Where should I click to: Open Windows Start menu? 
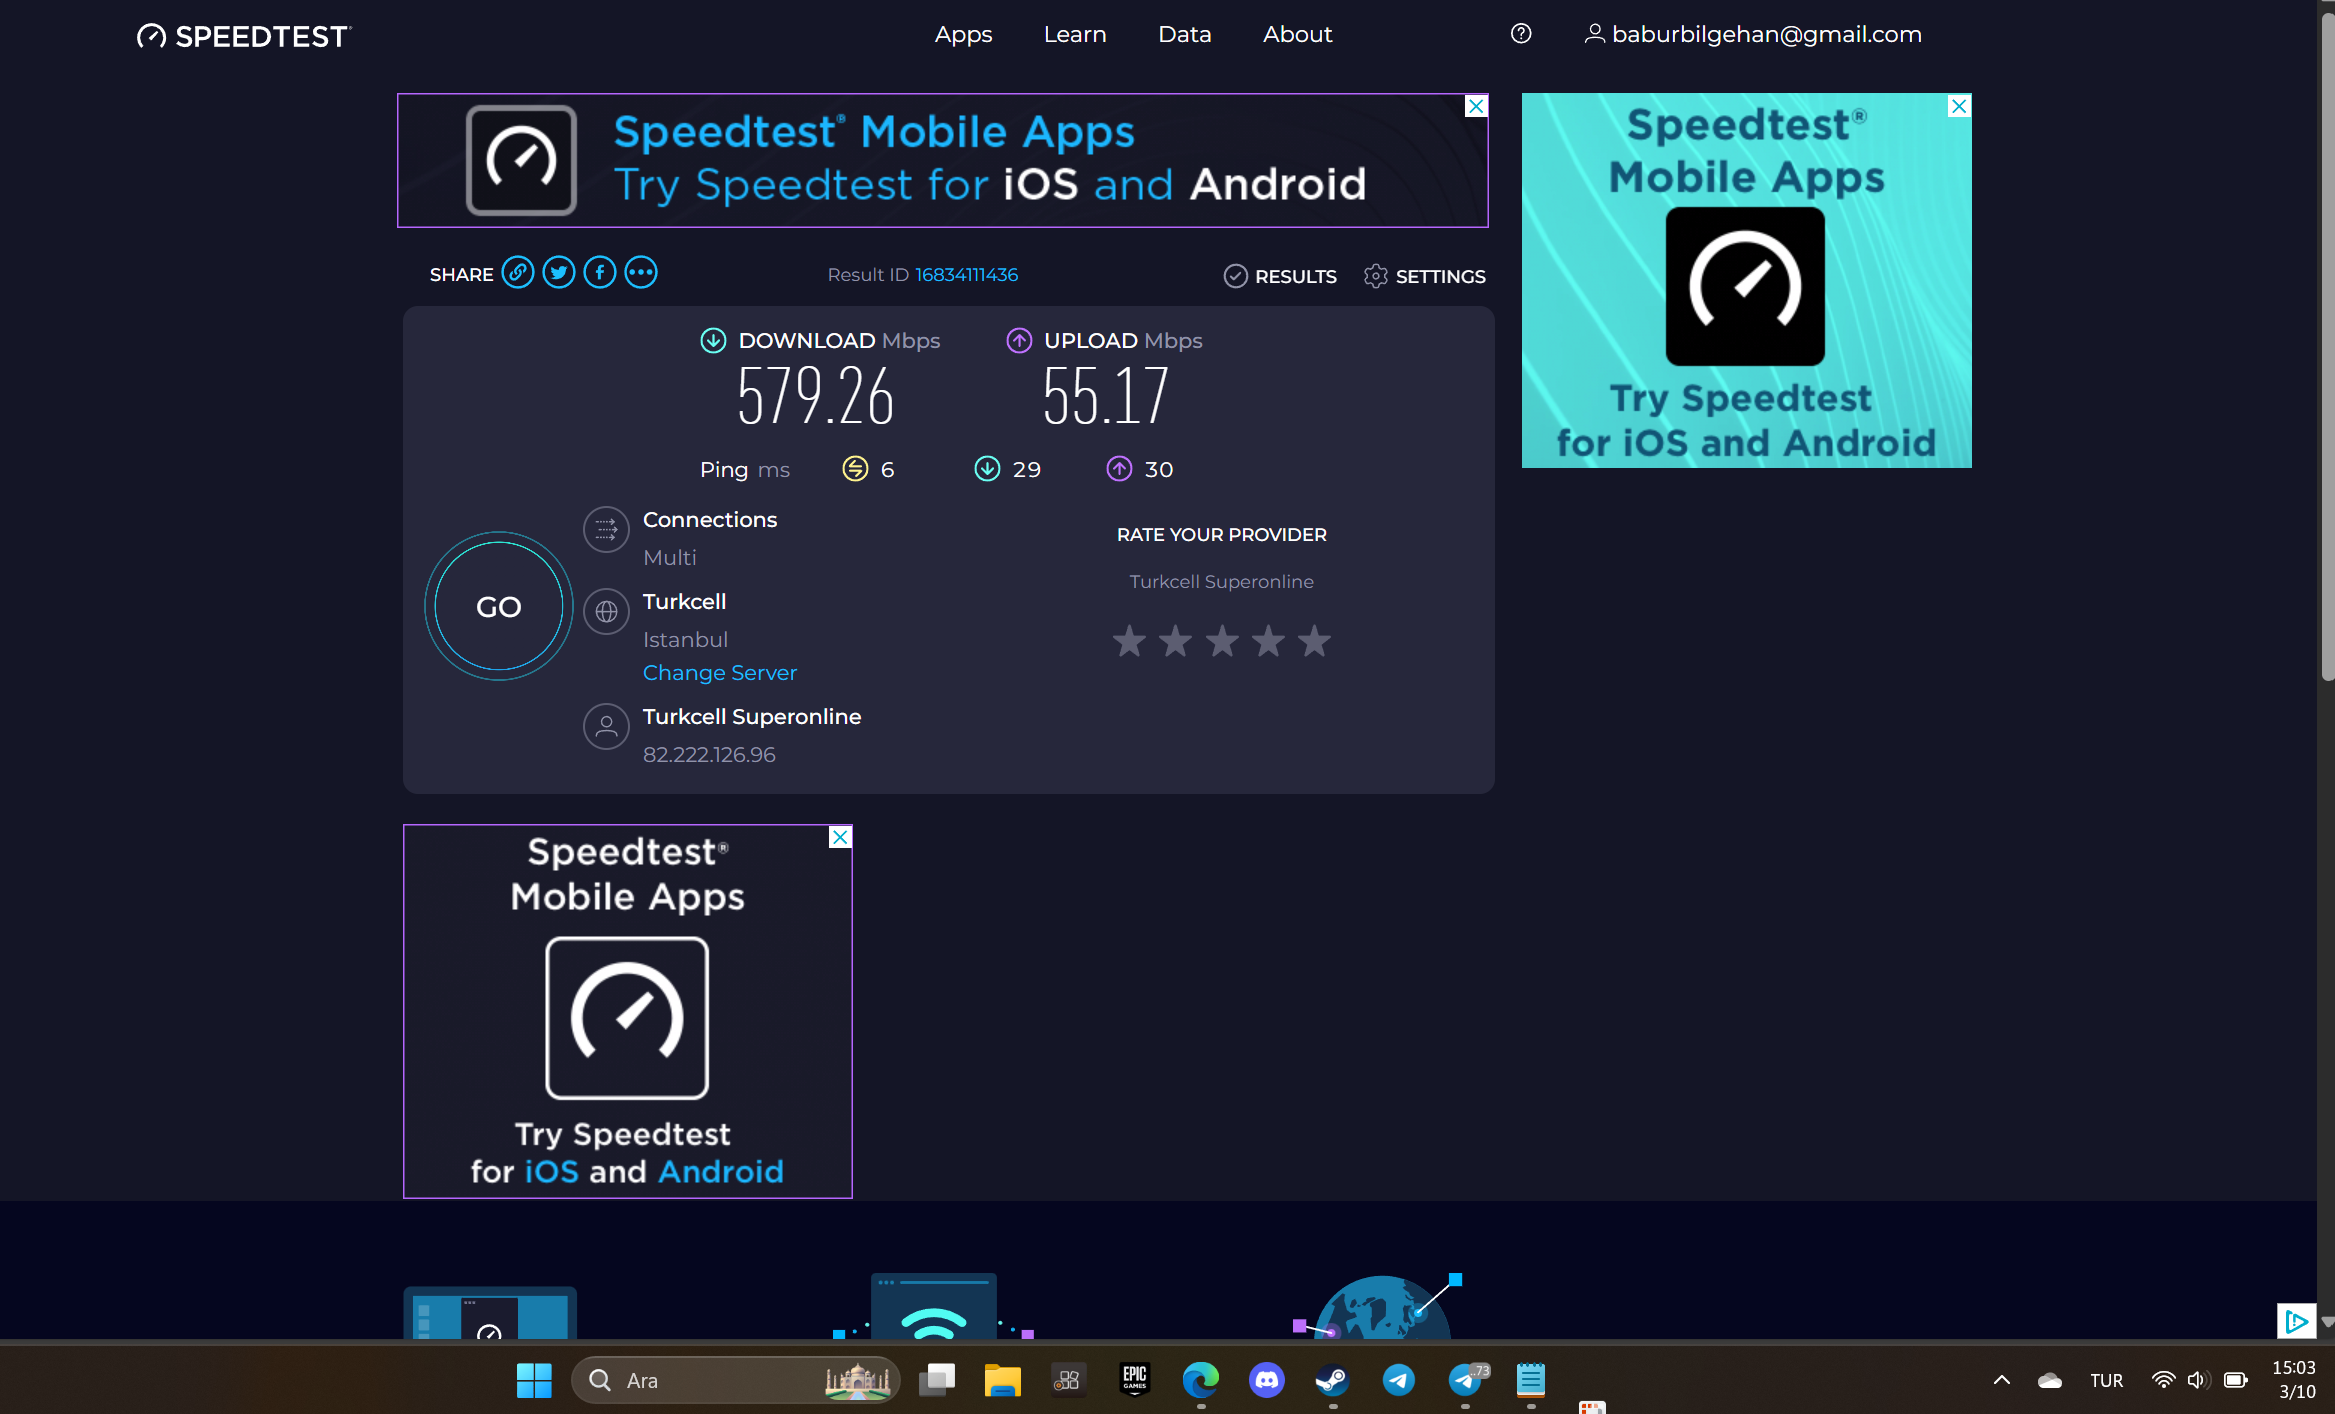[x=534, y=1380]
